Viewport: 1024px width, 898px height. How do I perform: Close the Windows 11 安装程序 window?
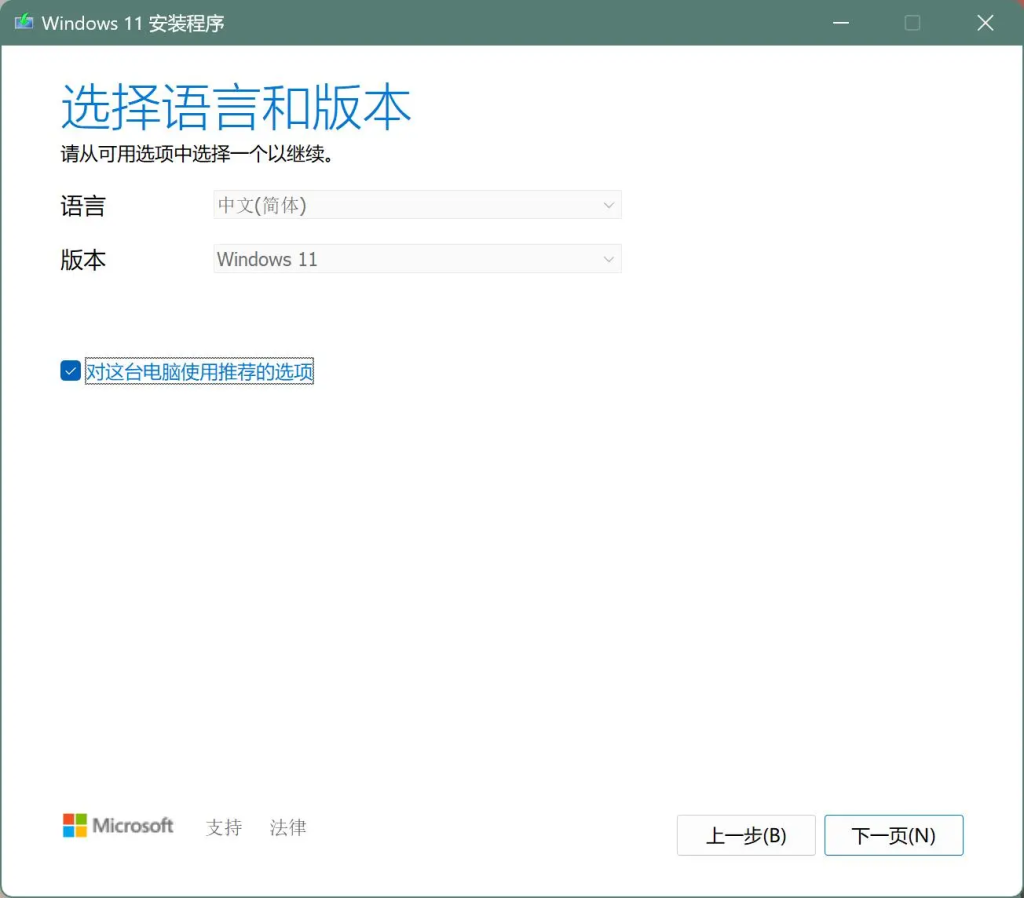click(x=985, y=23)
